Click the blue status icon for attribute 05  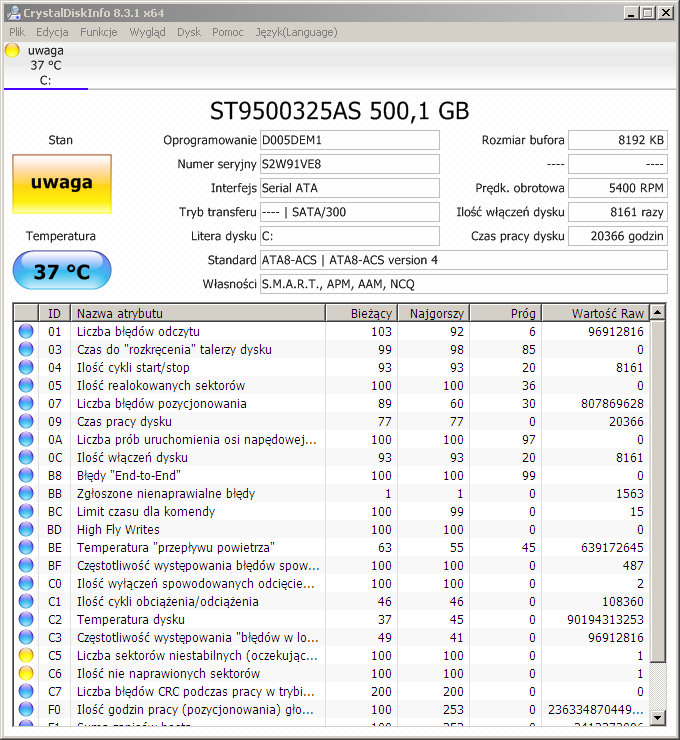26,385
